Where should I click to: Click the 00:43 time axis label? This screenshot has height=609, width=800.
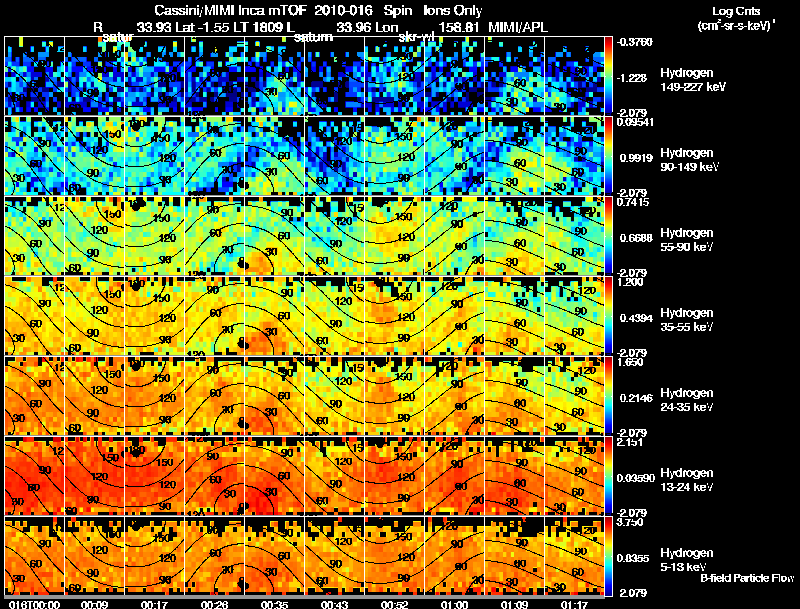[334, 604]
